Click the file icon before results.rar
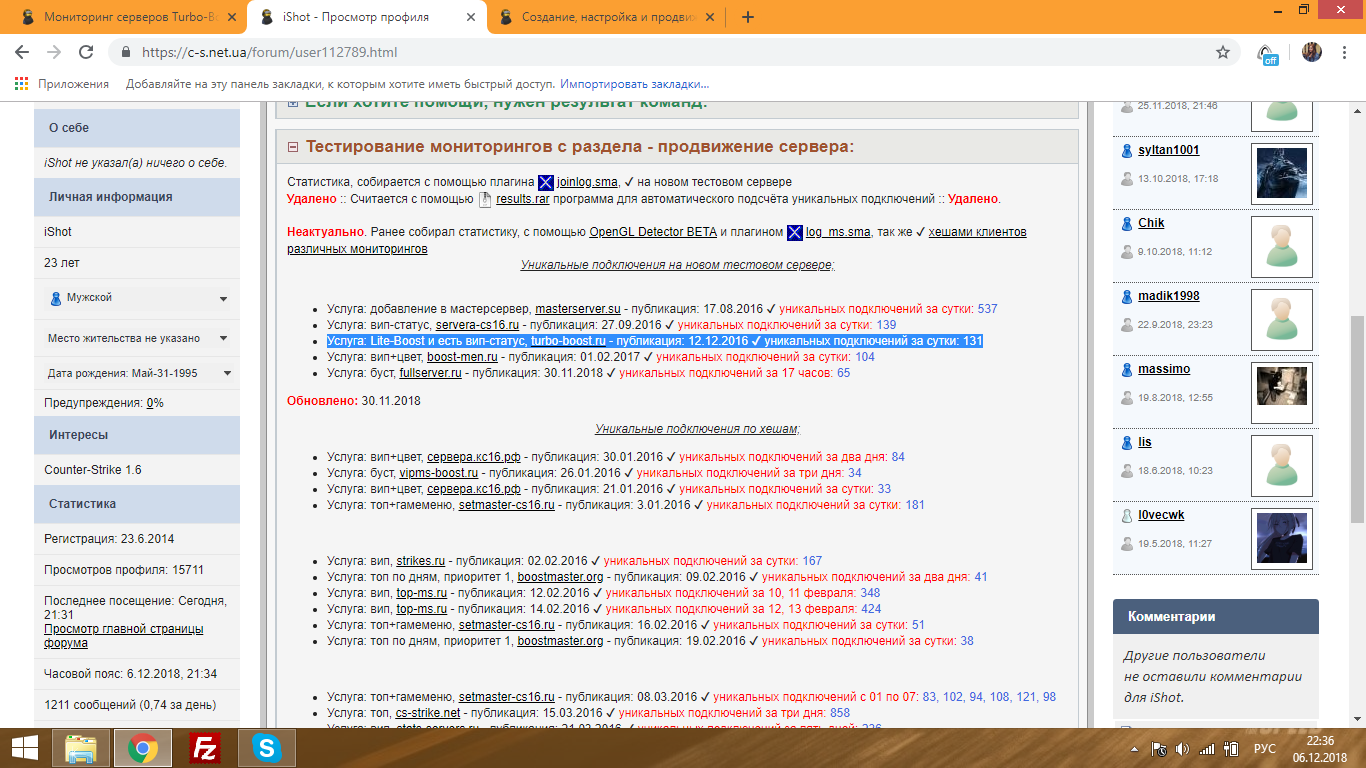 [485, 199]
